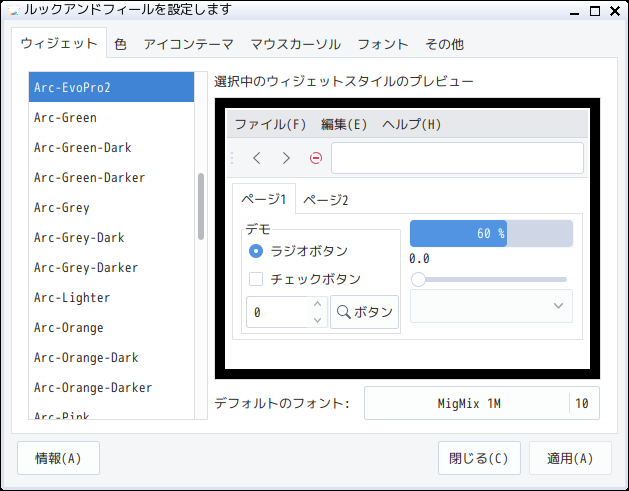Screen dimensions: 629x491
Task: Switch to the ウィジェット tab
Action: 59,43
